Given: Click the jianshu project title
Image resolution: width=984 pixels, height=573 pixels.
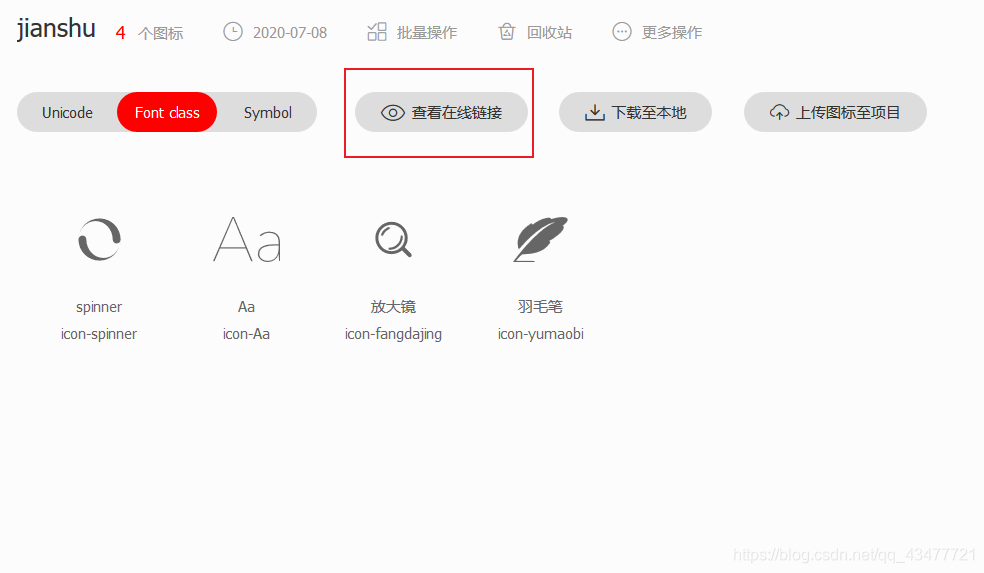Looking at the screenshot, I should 56,29.
